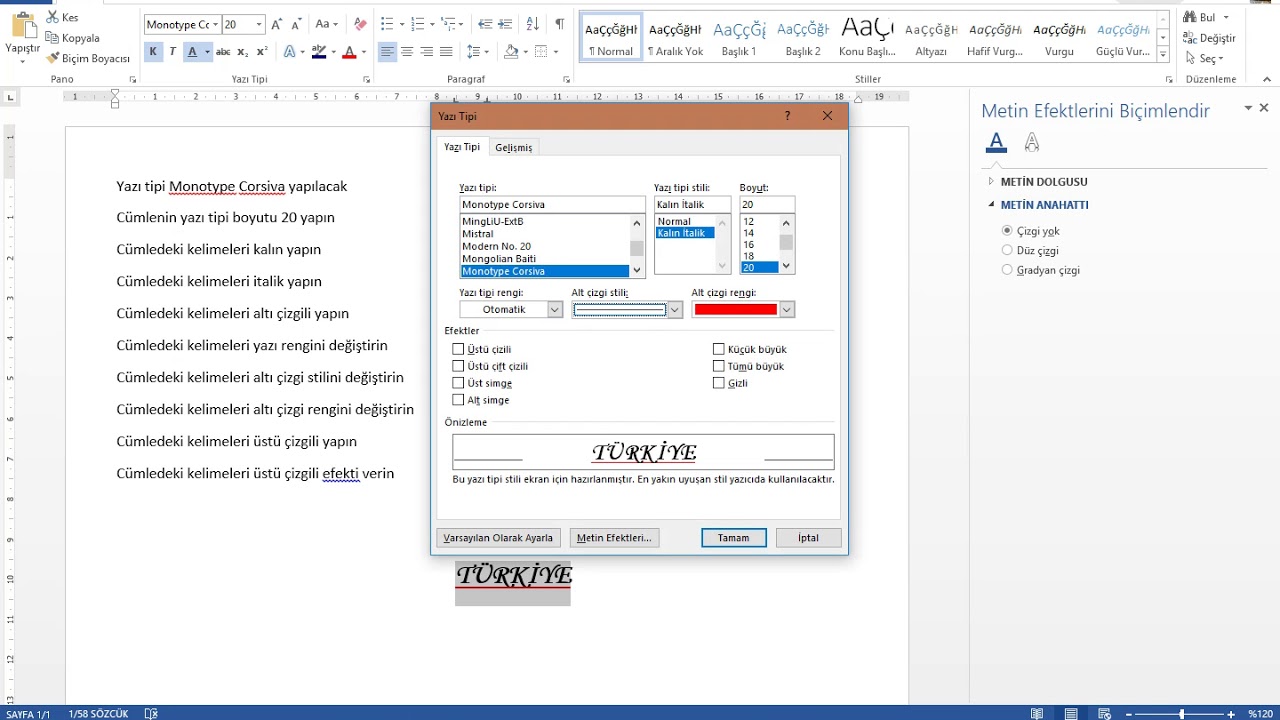Click the paragraph shading paint bucket icon

tap(511, 51)
